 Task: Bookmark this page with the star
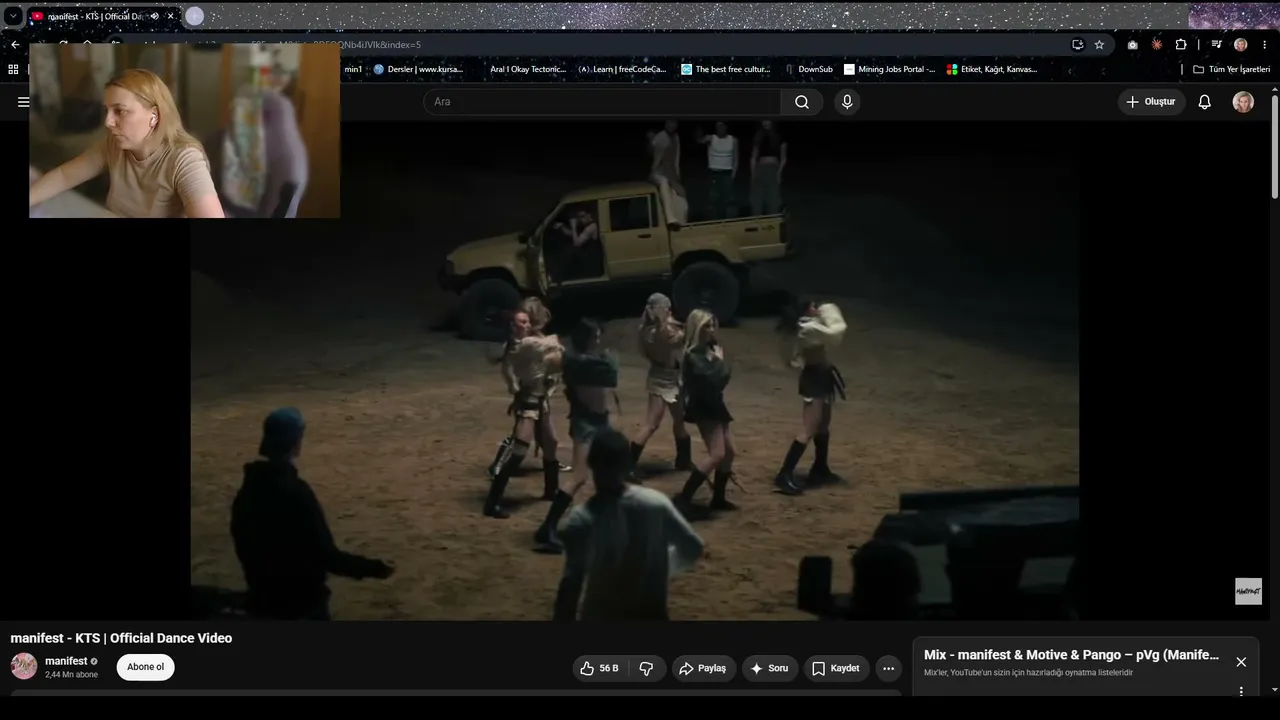(1099, 44)
